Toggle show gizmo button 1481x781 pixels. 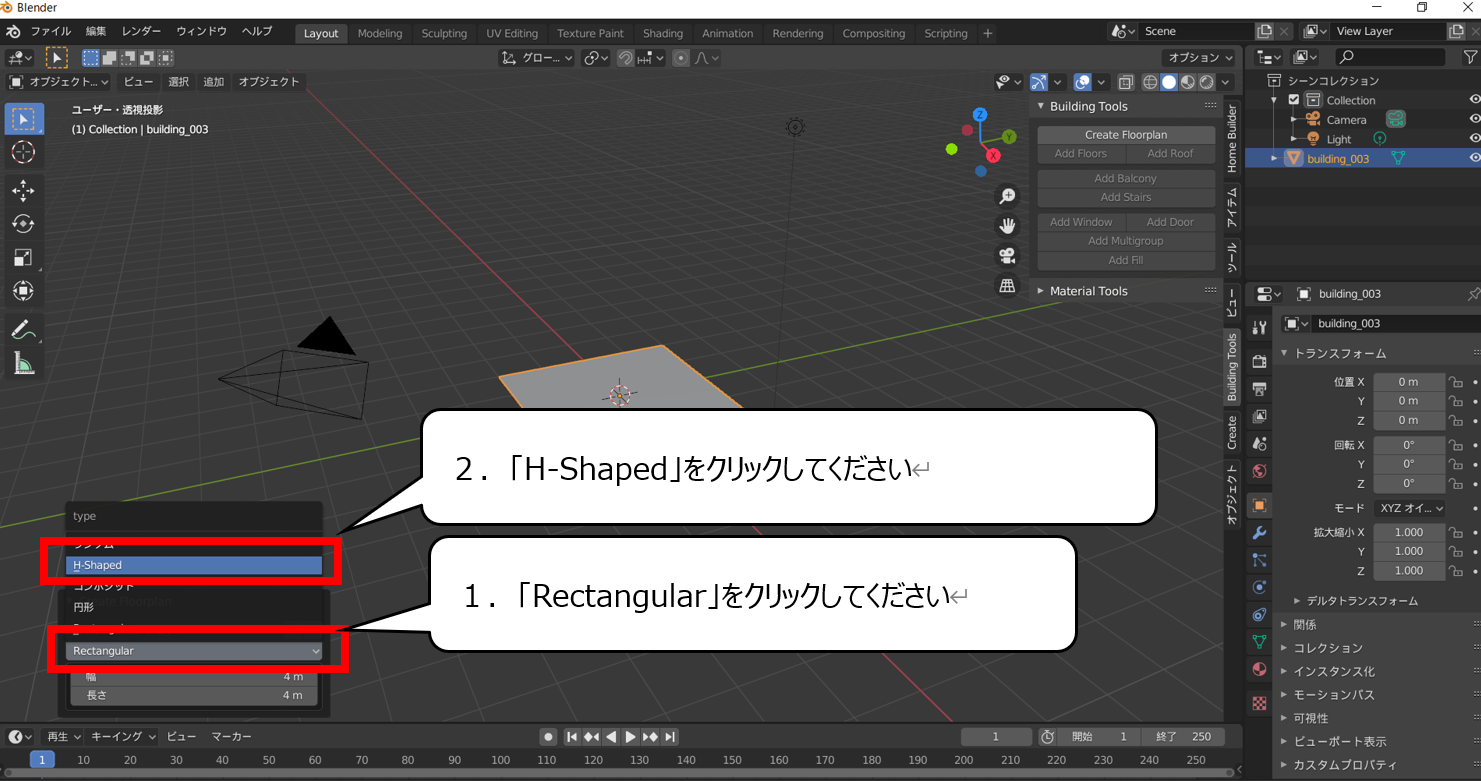point(1039,82)
